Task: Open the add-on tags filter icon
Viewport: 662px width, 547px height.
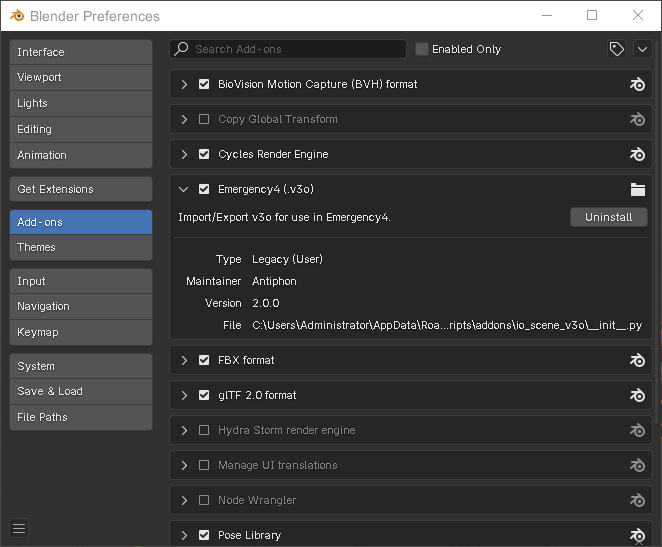Action: tap(617, 49)
